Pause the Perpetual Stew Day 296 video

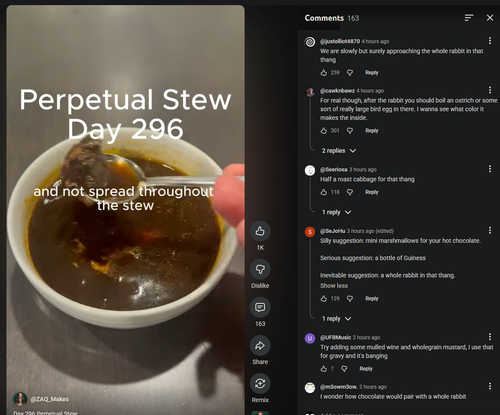pos(125,210)
